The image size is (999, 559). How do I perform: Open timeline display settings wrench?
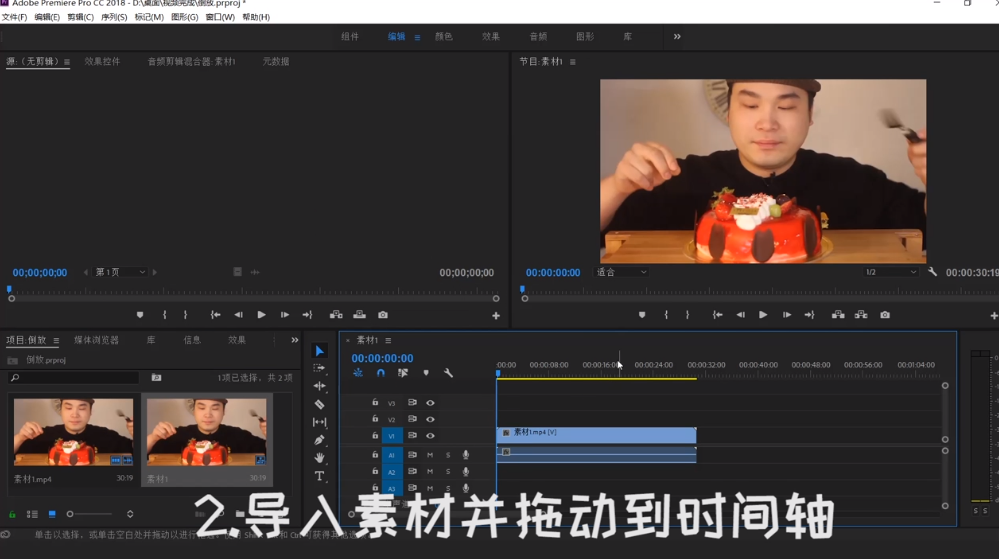[x=449, y=373]
